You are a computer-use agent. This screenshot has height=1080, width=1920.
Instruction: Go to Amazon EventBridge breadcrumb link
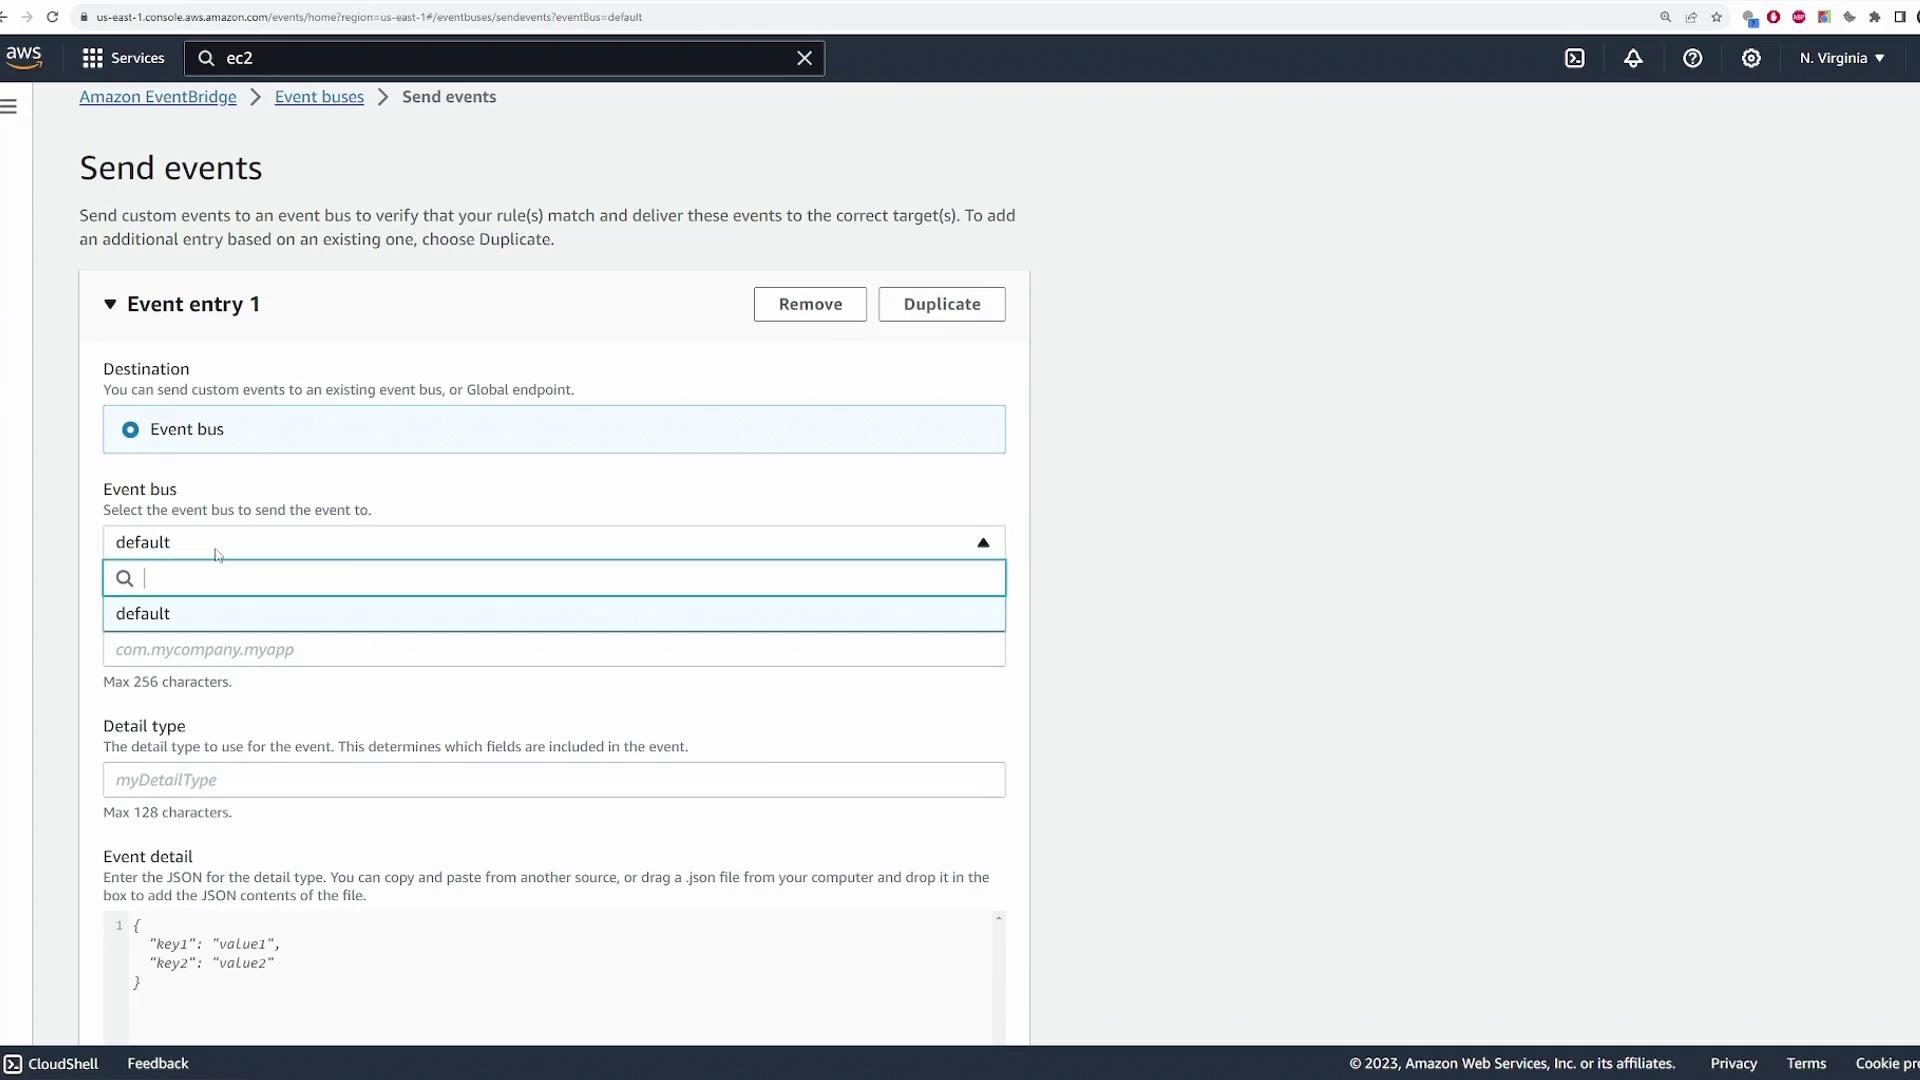coord(158,97)
